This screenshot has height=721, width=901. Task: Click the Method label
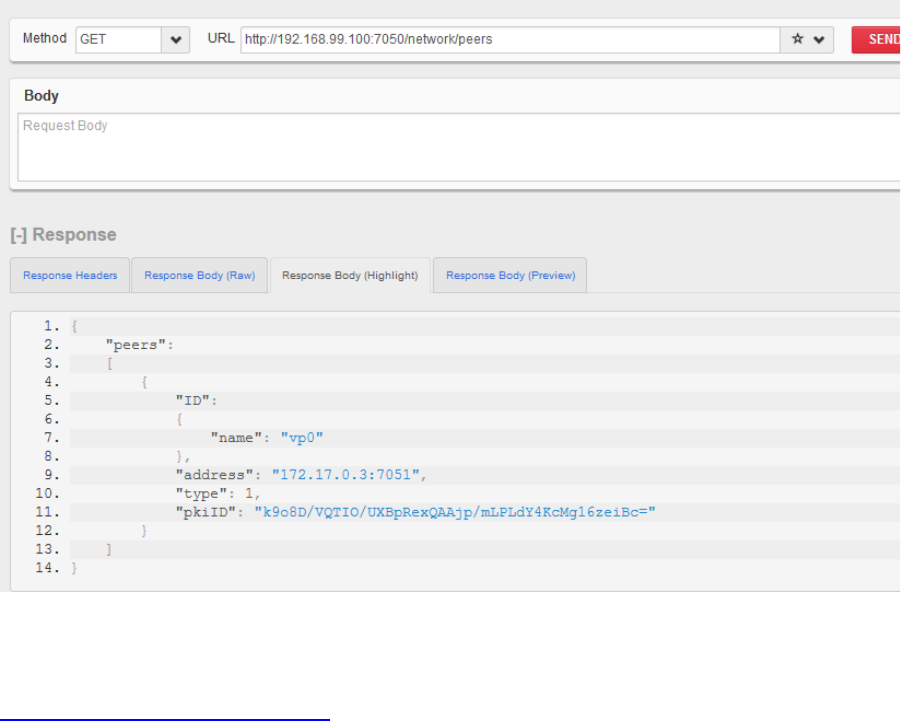pos(45,38)
